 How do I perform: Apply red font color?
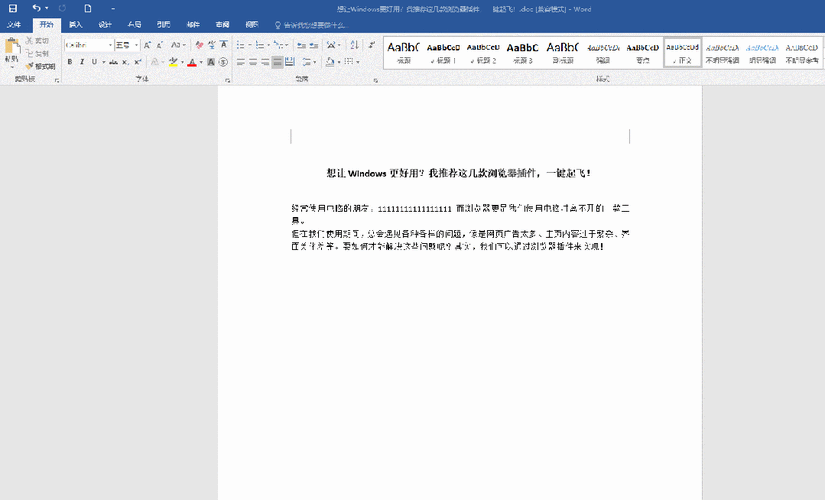pos(192,62)
